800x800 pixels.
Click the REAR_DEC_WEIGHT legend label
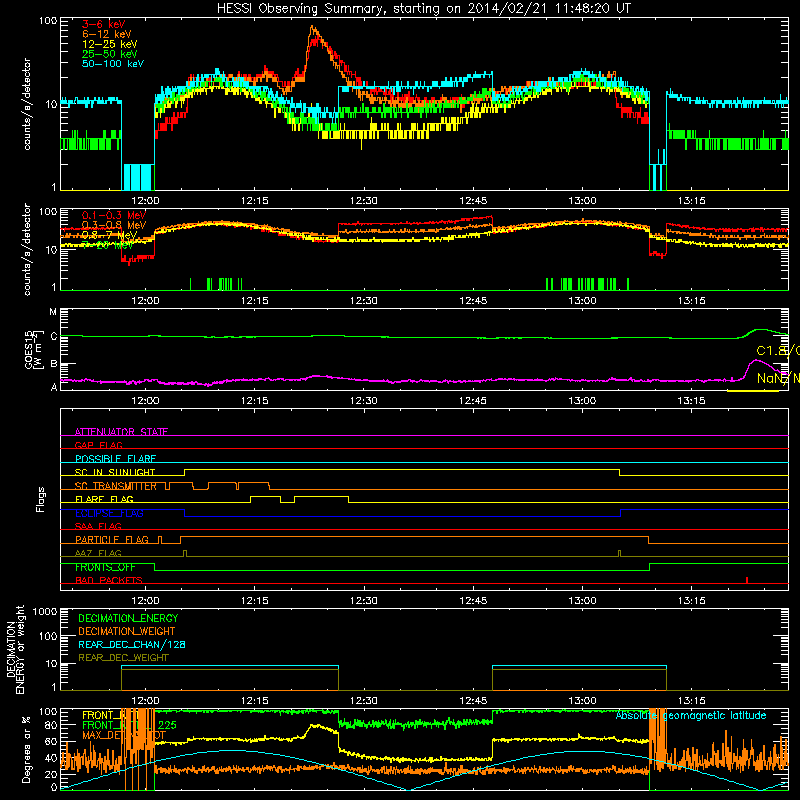123,658
